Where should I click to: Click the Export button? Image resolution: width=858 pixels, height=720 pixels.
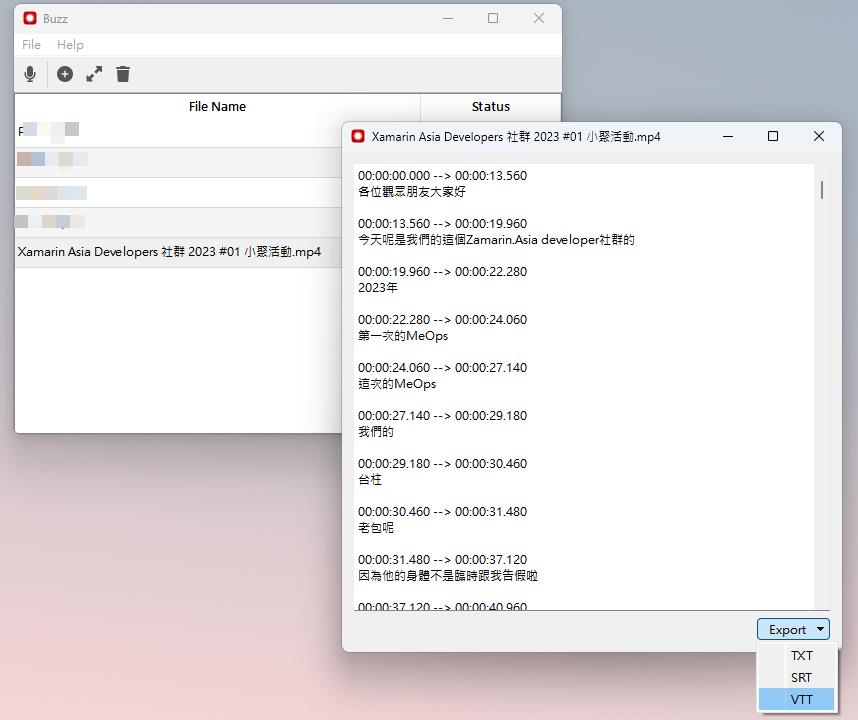[787, 629]
